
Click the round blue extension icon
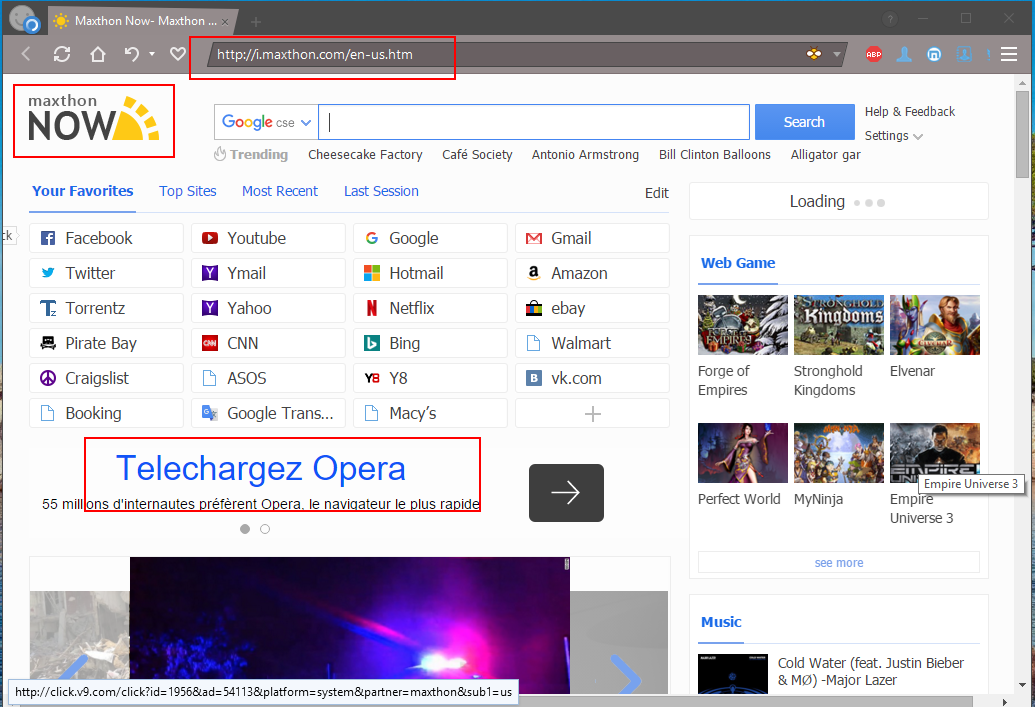(x=934, y=54)
